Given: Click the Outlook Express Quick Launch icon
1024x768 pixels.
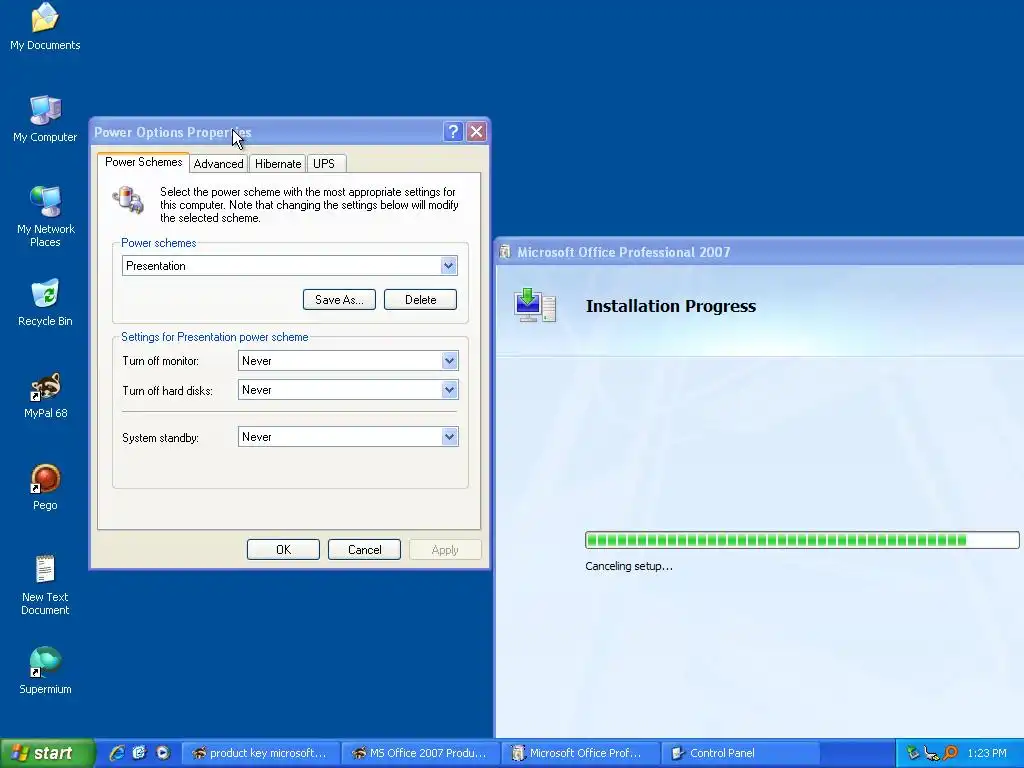Looking at the screenshot, I should [x=140, y=753].
